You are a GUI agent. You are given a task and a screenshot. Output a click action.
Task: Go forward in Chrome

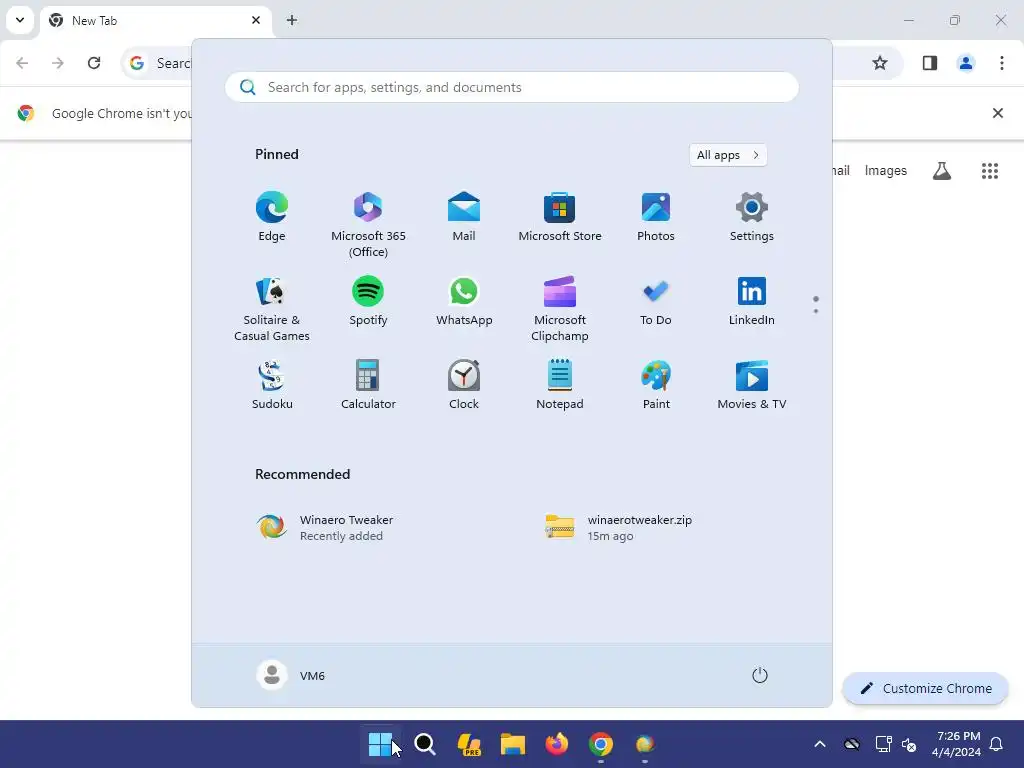coord(58,63)
